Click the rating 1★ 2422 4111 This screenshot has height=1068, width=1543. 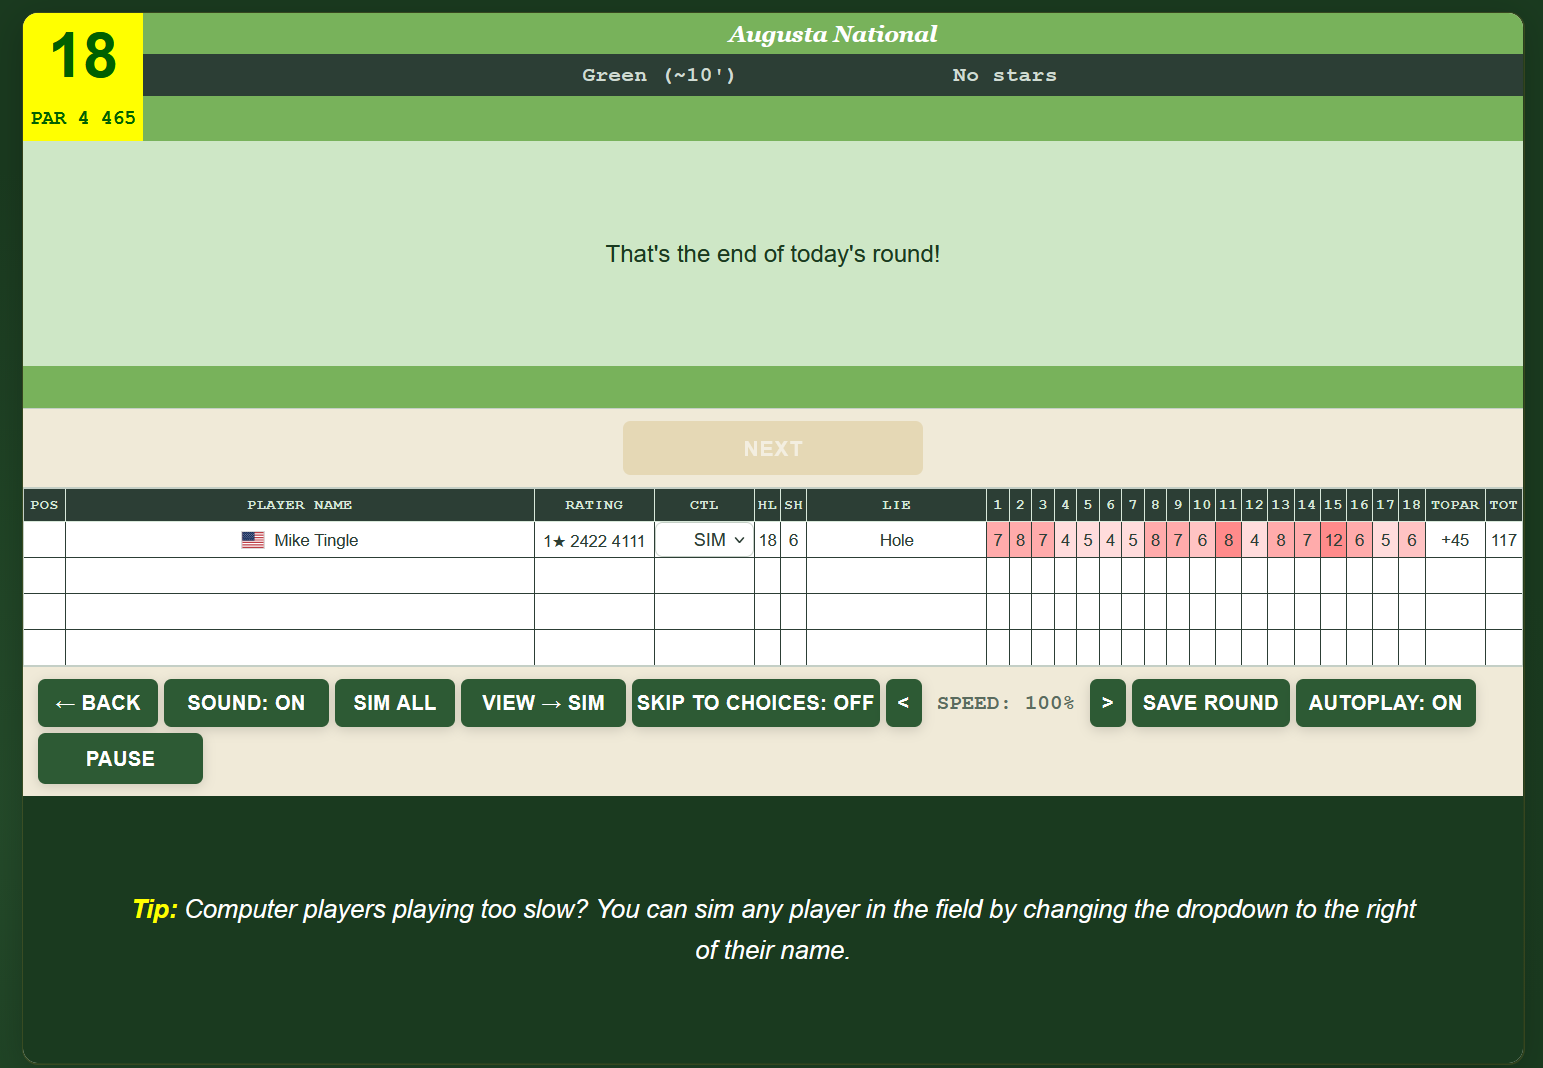[x=594, y=541]
